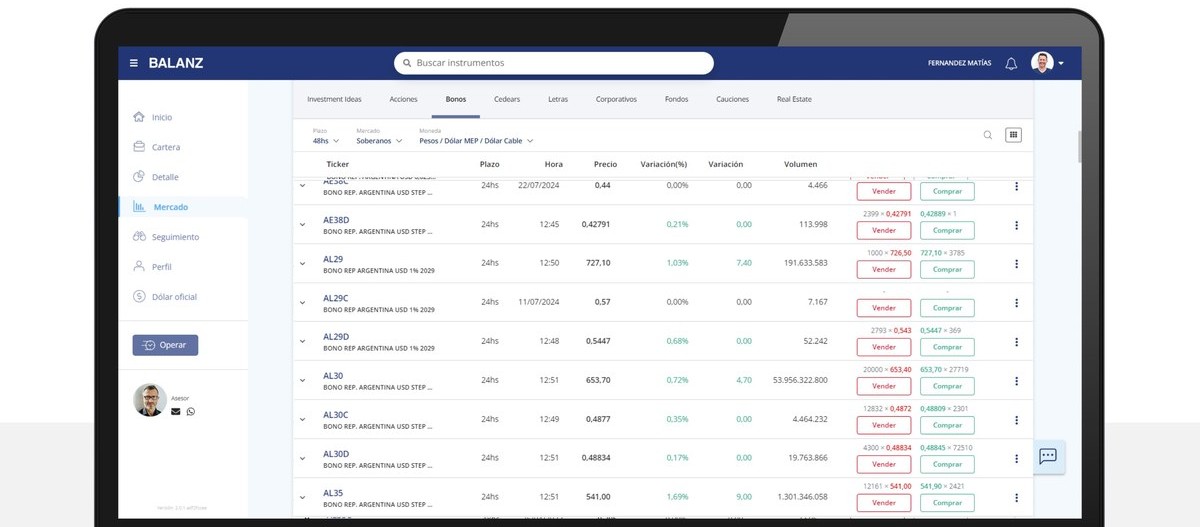The width and height of the screenshot is (1200, 527).
Task: Open three-dot menu for AL29 row
Action: pos(1016,264)
